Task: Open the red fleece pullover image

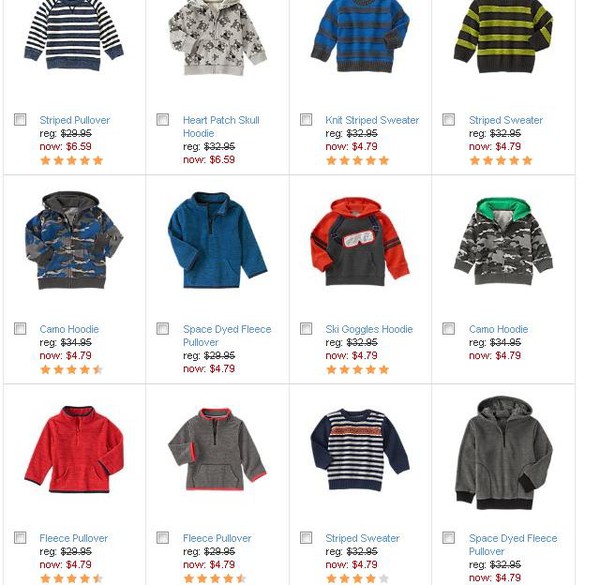Action: (x=74, y=449)
